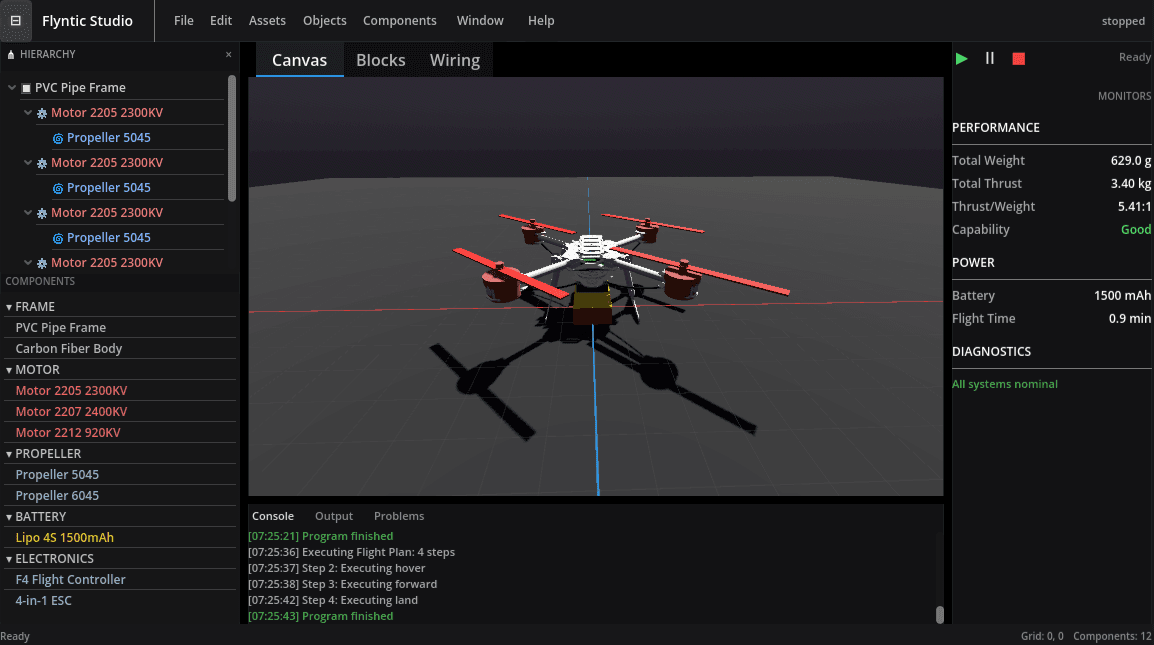Collapse the FRAME component category
The image size is (1154, 645).
pos(9,307)
